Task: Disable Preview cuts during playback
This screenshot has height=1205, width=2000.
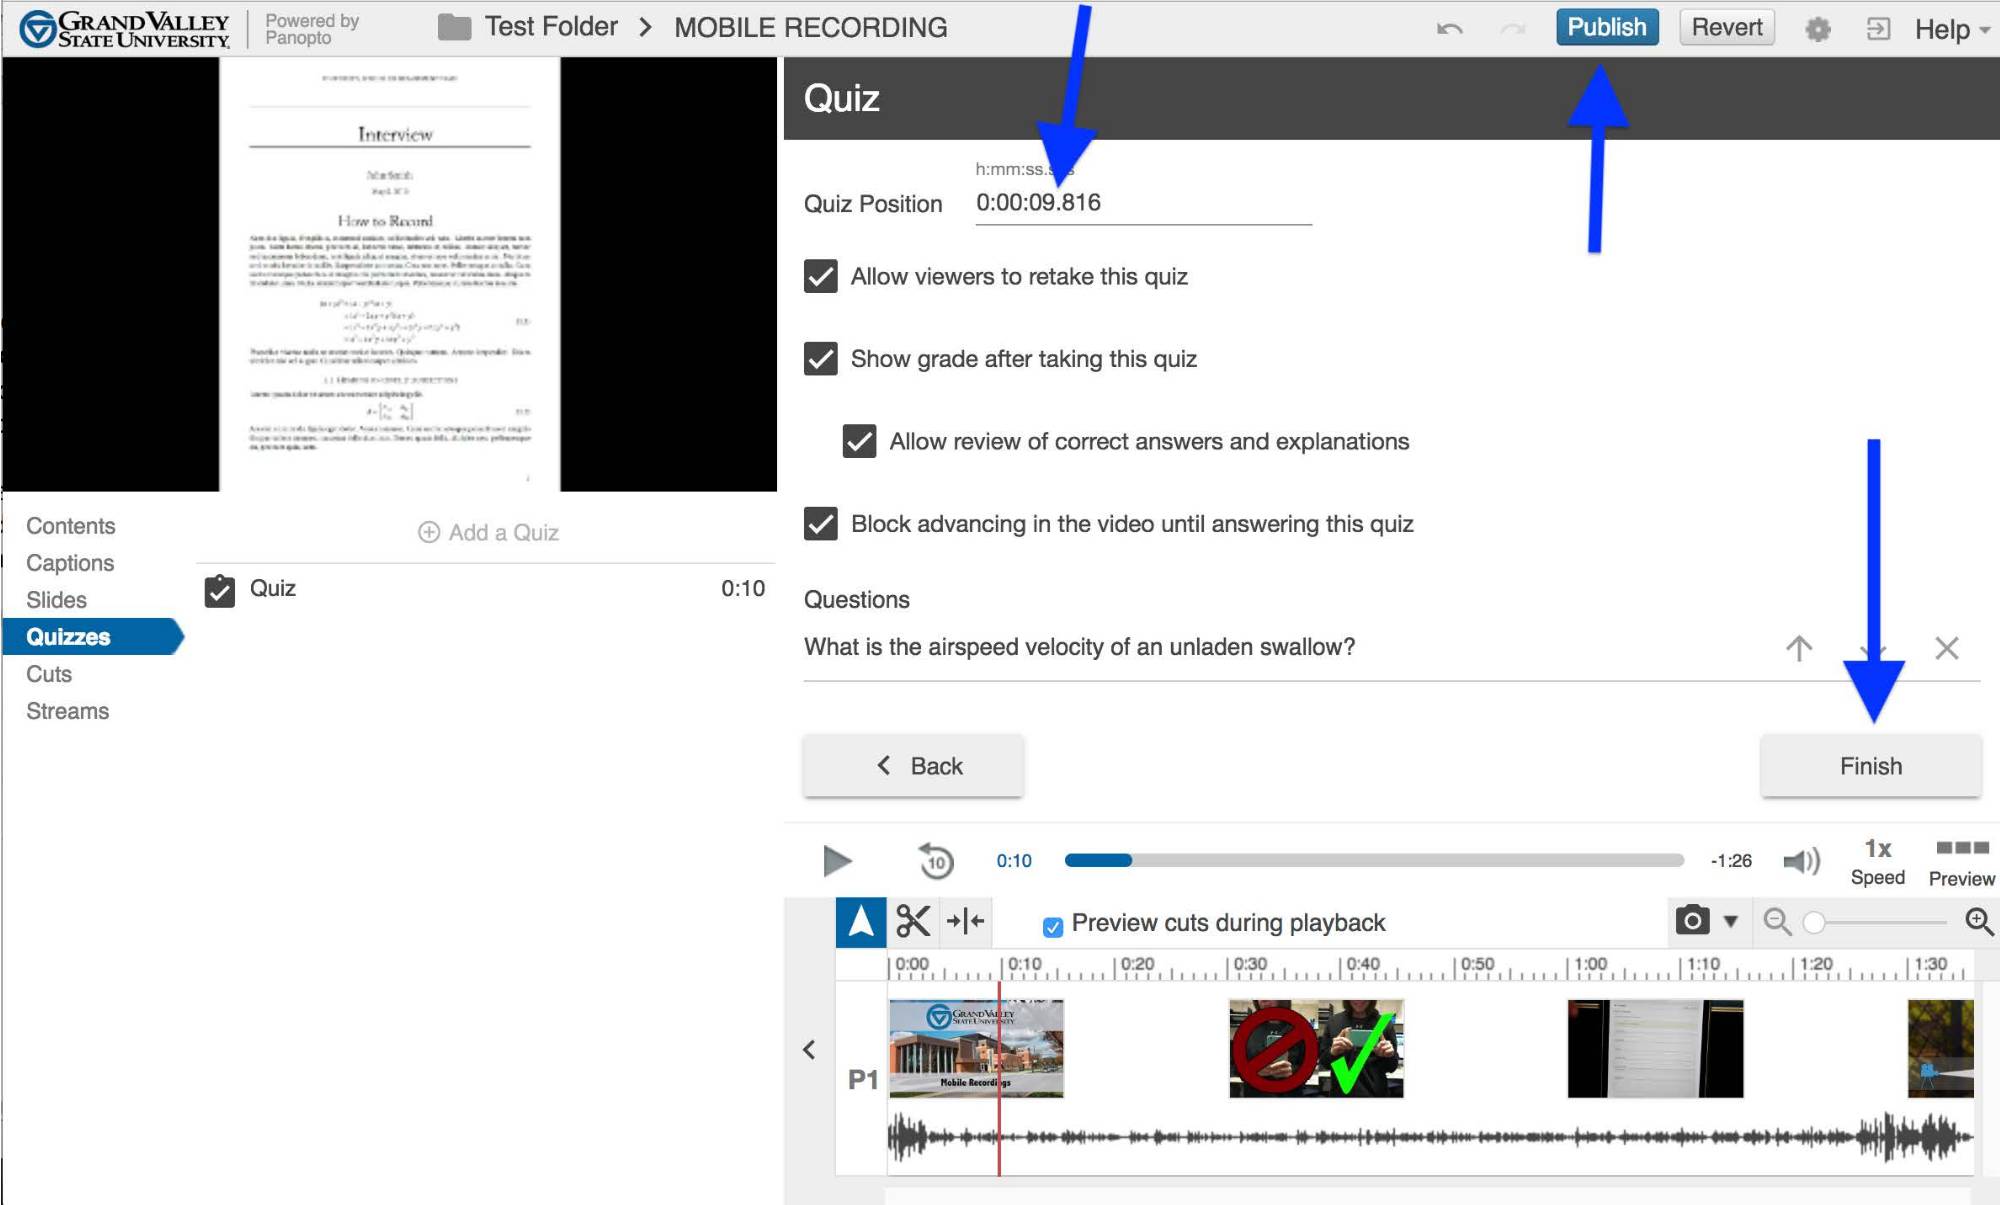Action: click(x=1052, y=926)
